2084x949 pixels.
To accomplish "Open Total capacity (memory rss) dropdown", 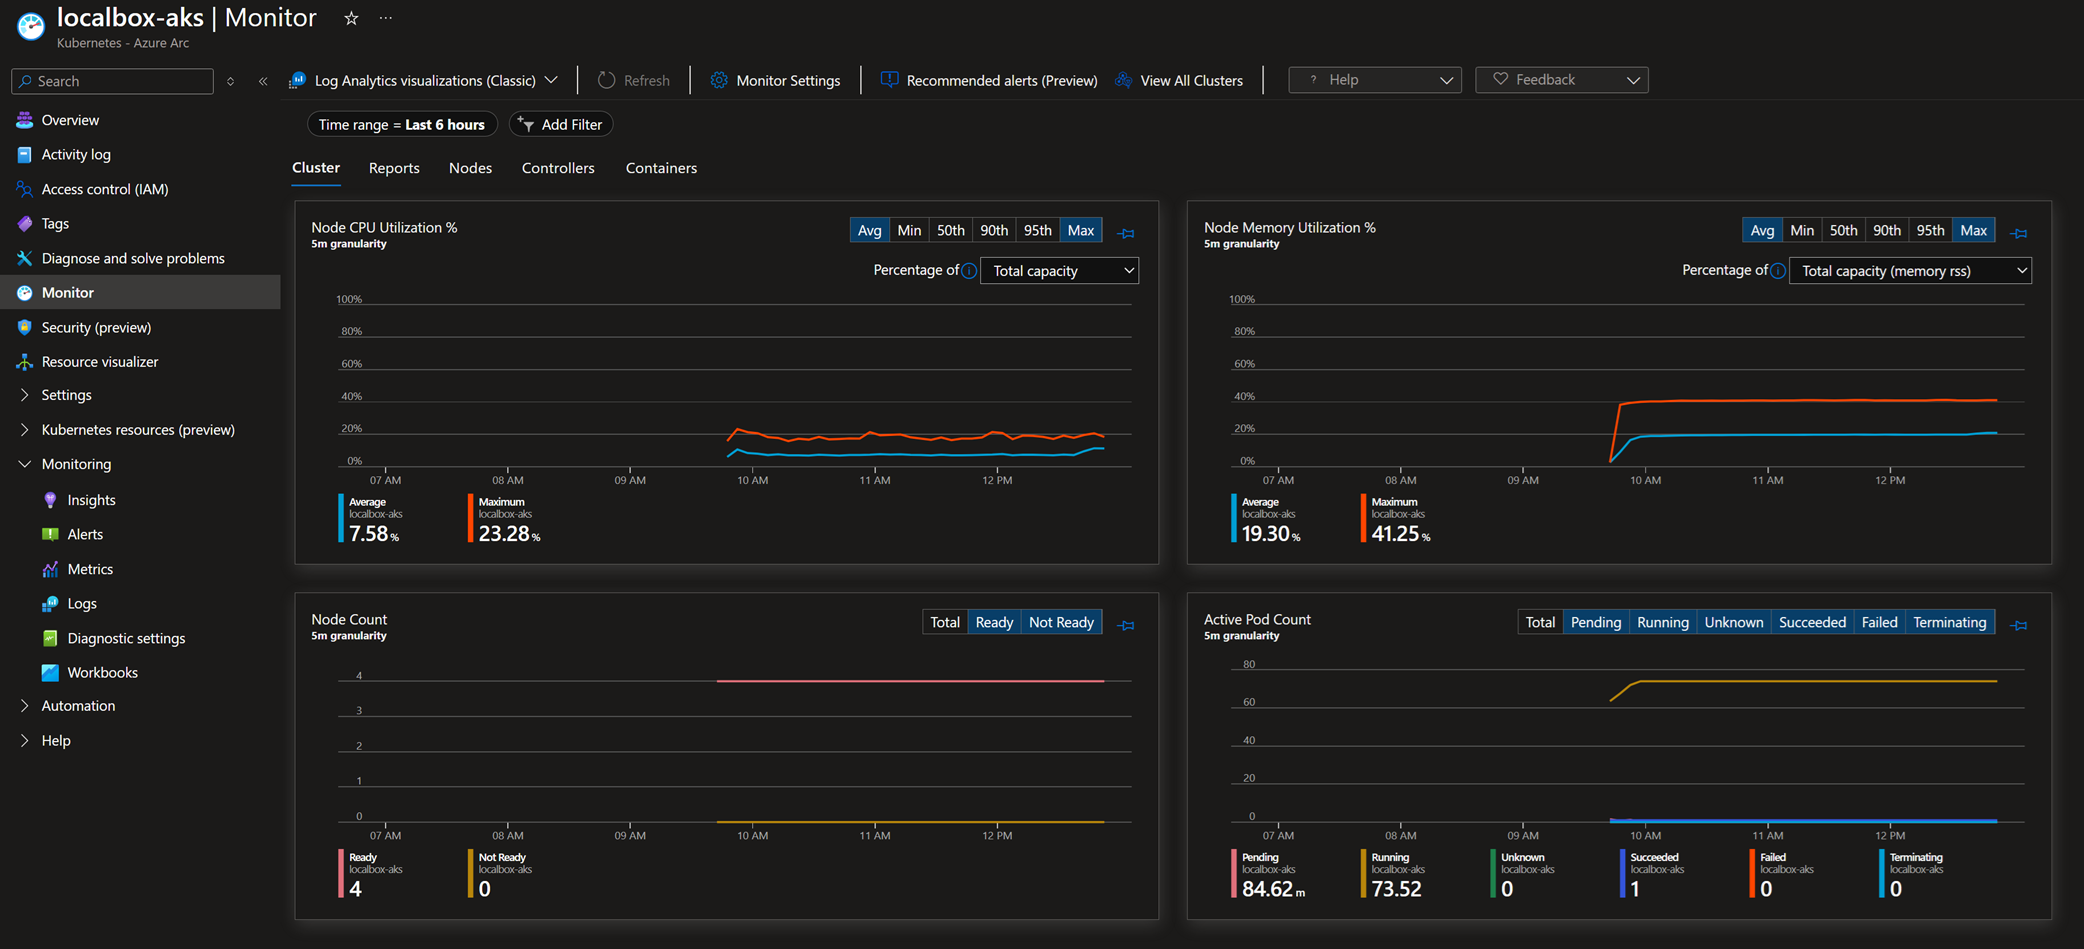I will pos(1910,271).
